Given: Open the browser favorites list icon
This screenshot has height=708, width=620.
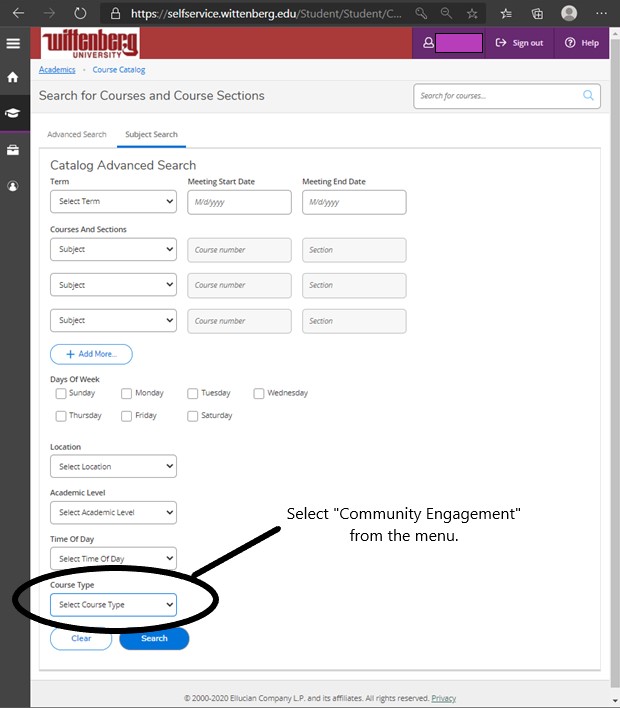Looking at the screenshot, I should pyautogui.click(x=506, y=14).
